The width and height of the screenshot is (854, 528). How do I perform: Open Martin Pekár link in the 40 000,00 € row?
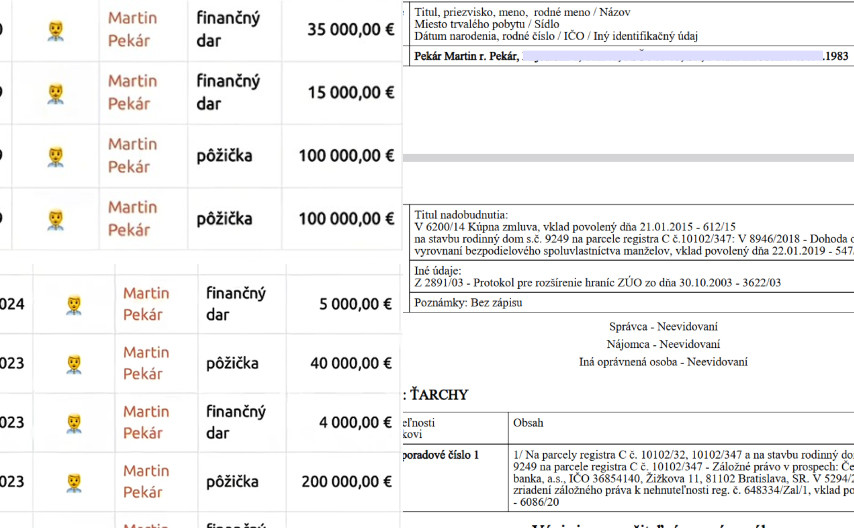[x=146, y=363]
